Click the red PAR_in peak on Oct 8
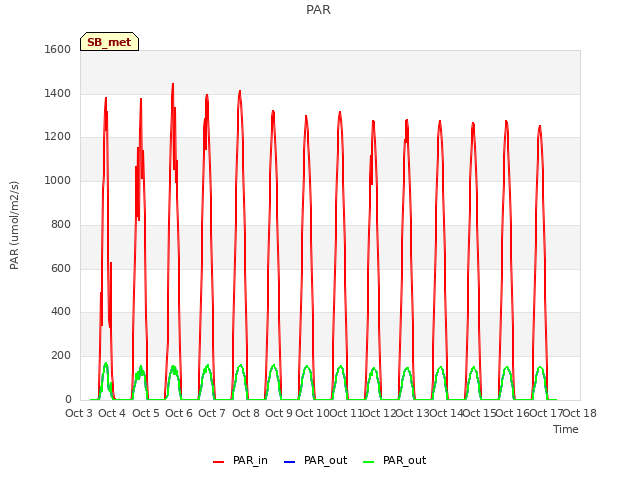The height and width of the screenshot is (480, 640). tap(240, 91)
